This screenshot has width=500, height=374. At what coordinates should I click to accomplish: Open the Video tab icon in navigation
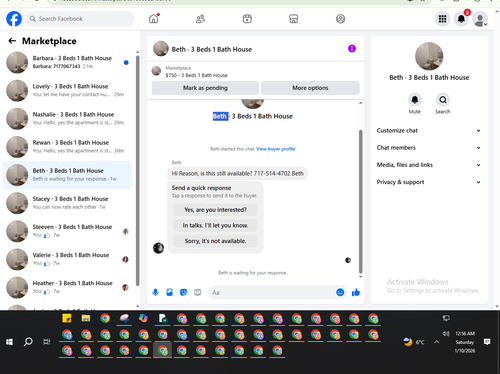pos(247,19)
